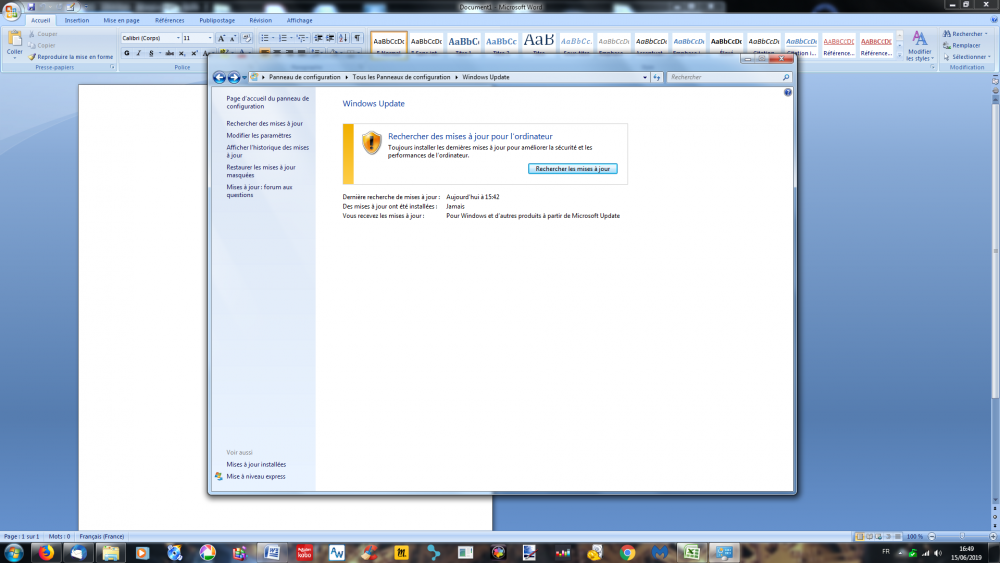Click the volume icon in system tray
Screen dimensions: 1000x563
click(938, 553)
